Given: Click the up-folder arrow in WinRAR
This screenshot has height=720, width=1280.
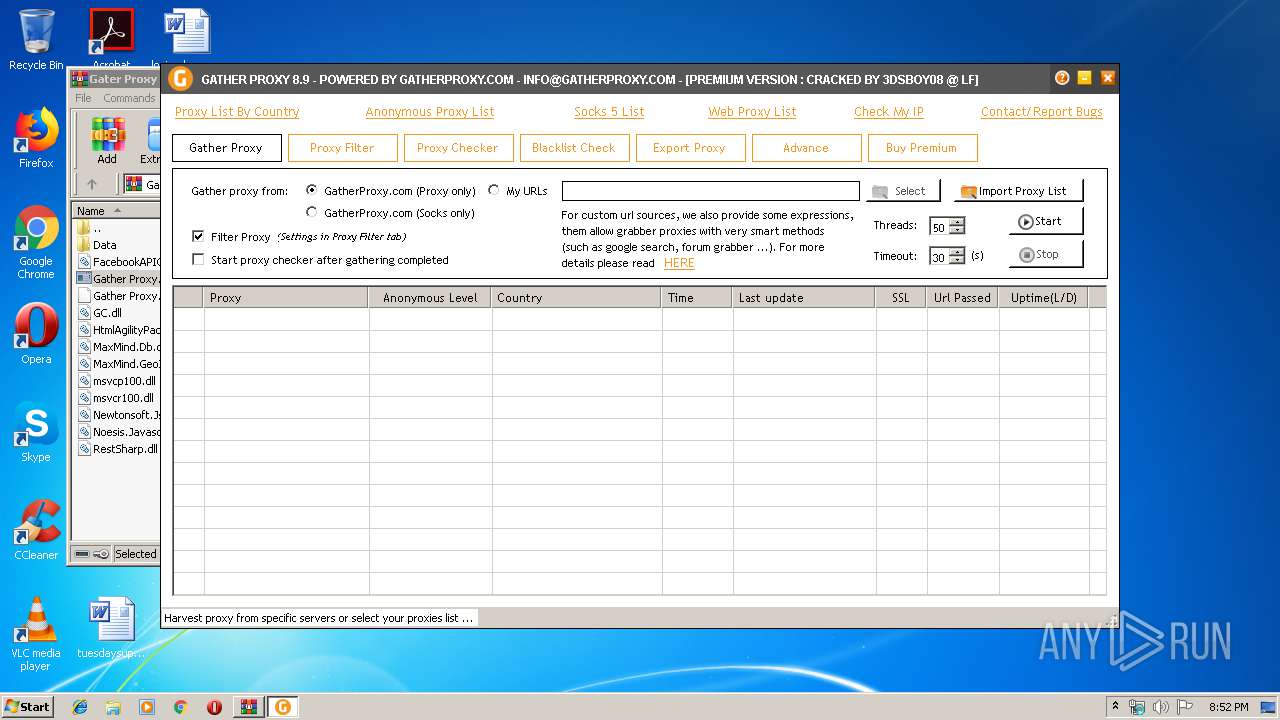Looking at the screenshot, I should click(x=92, y=184).
